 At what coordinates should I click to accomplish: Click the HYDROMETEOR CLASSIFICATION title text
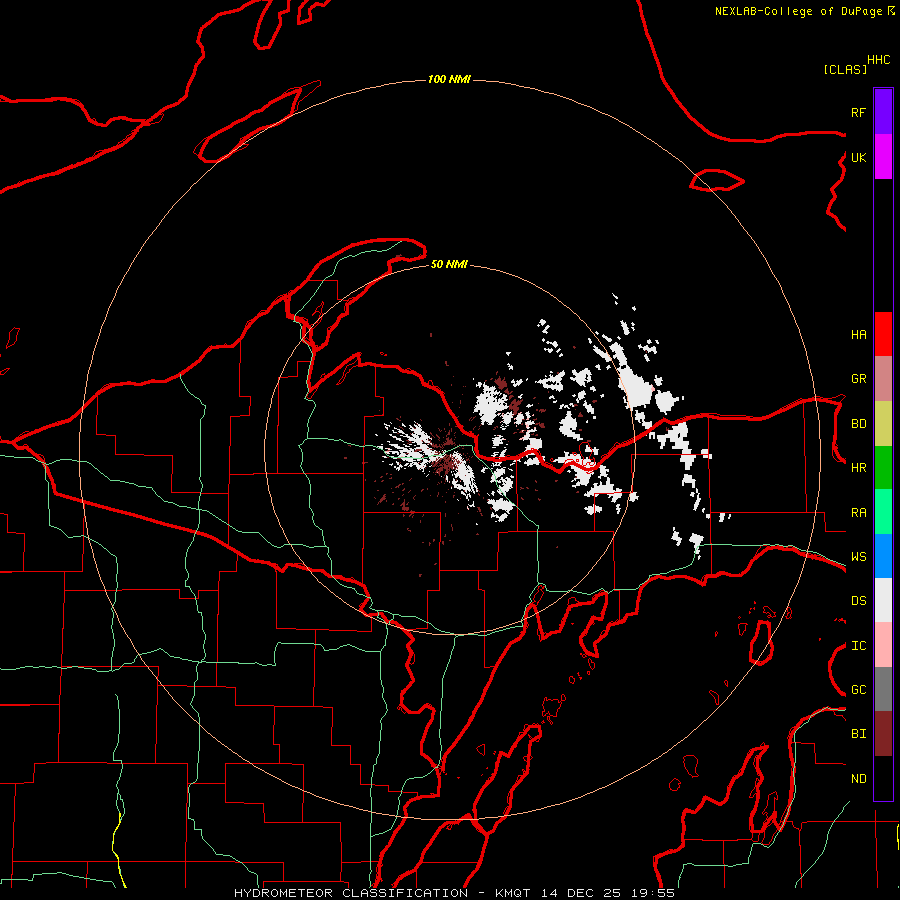[351, 893]
